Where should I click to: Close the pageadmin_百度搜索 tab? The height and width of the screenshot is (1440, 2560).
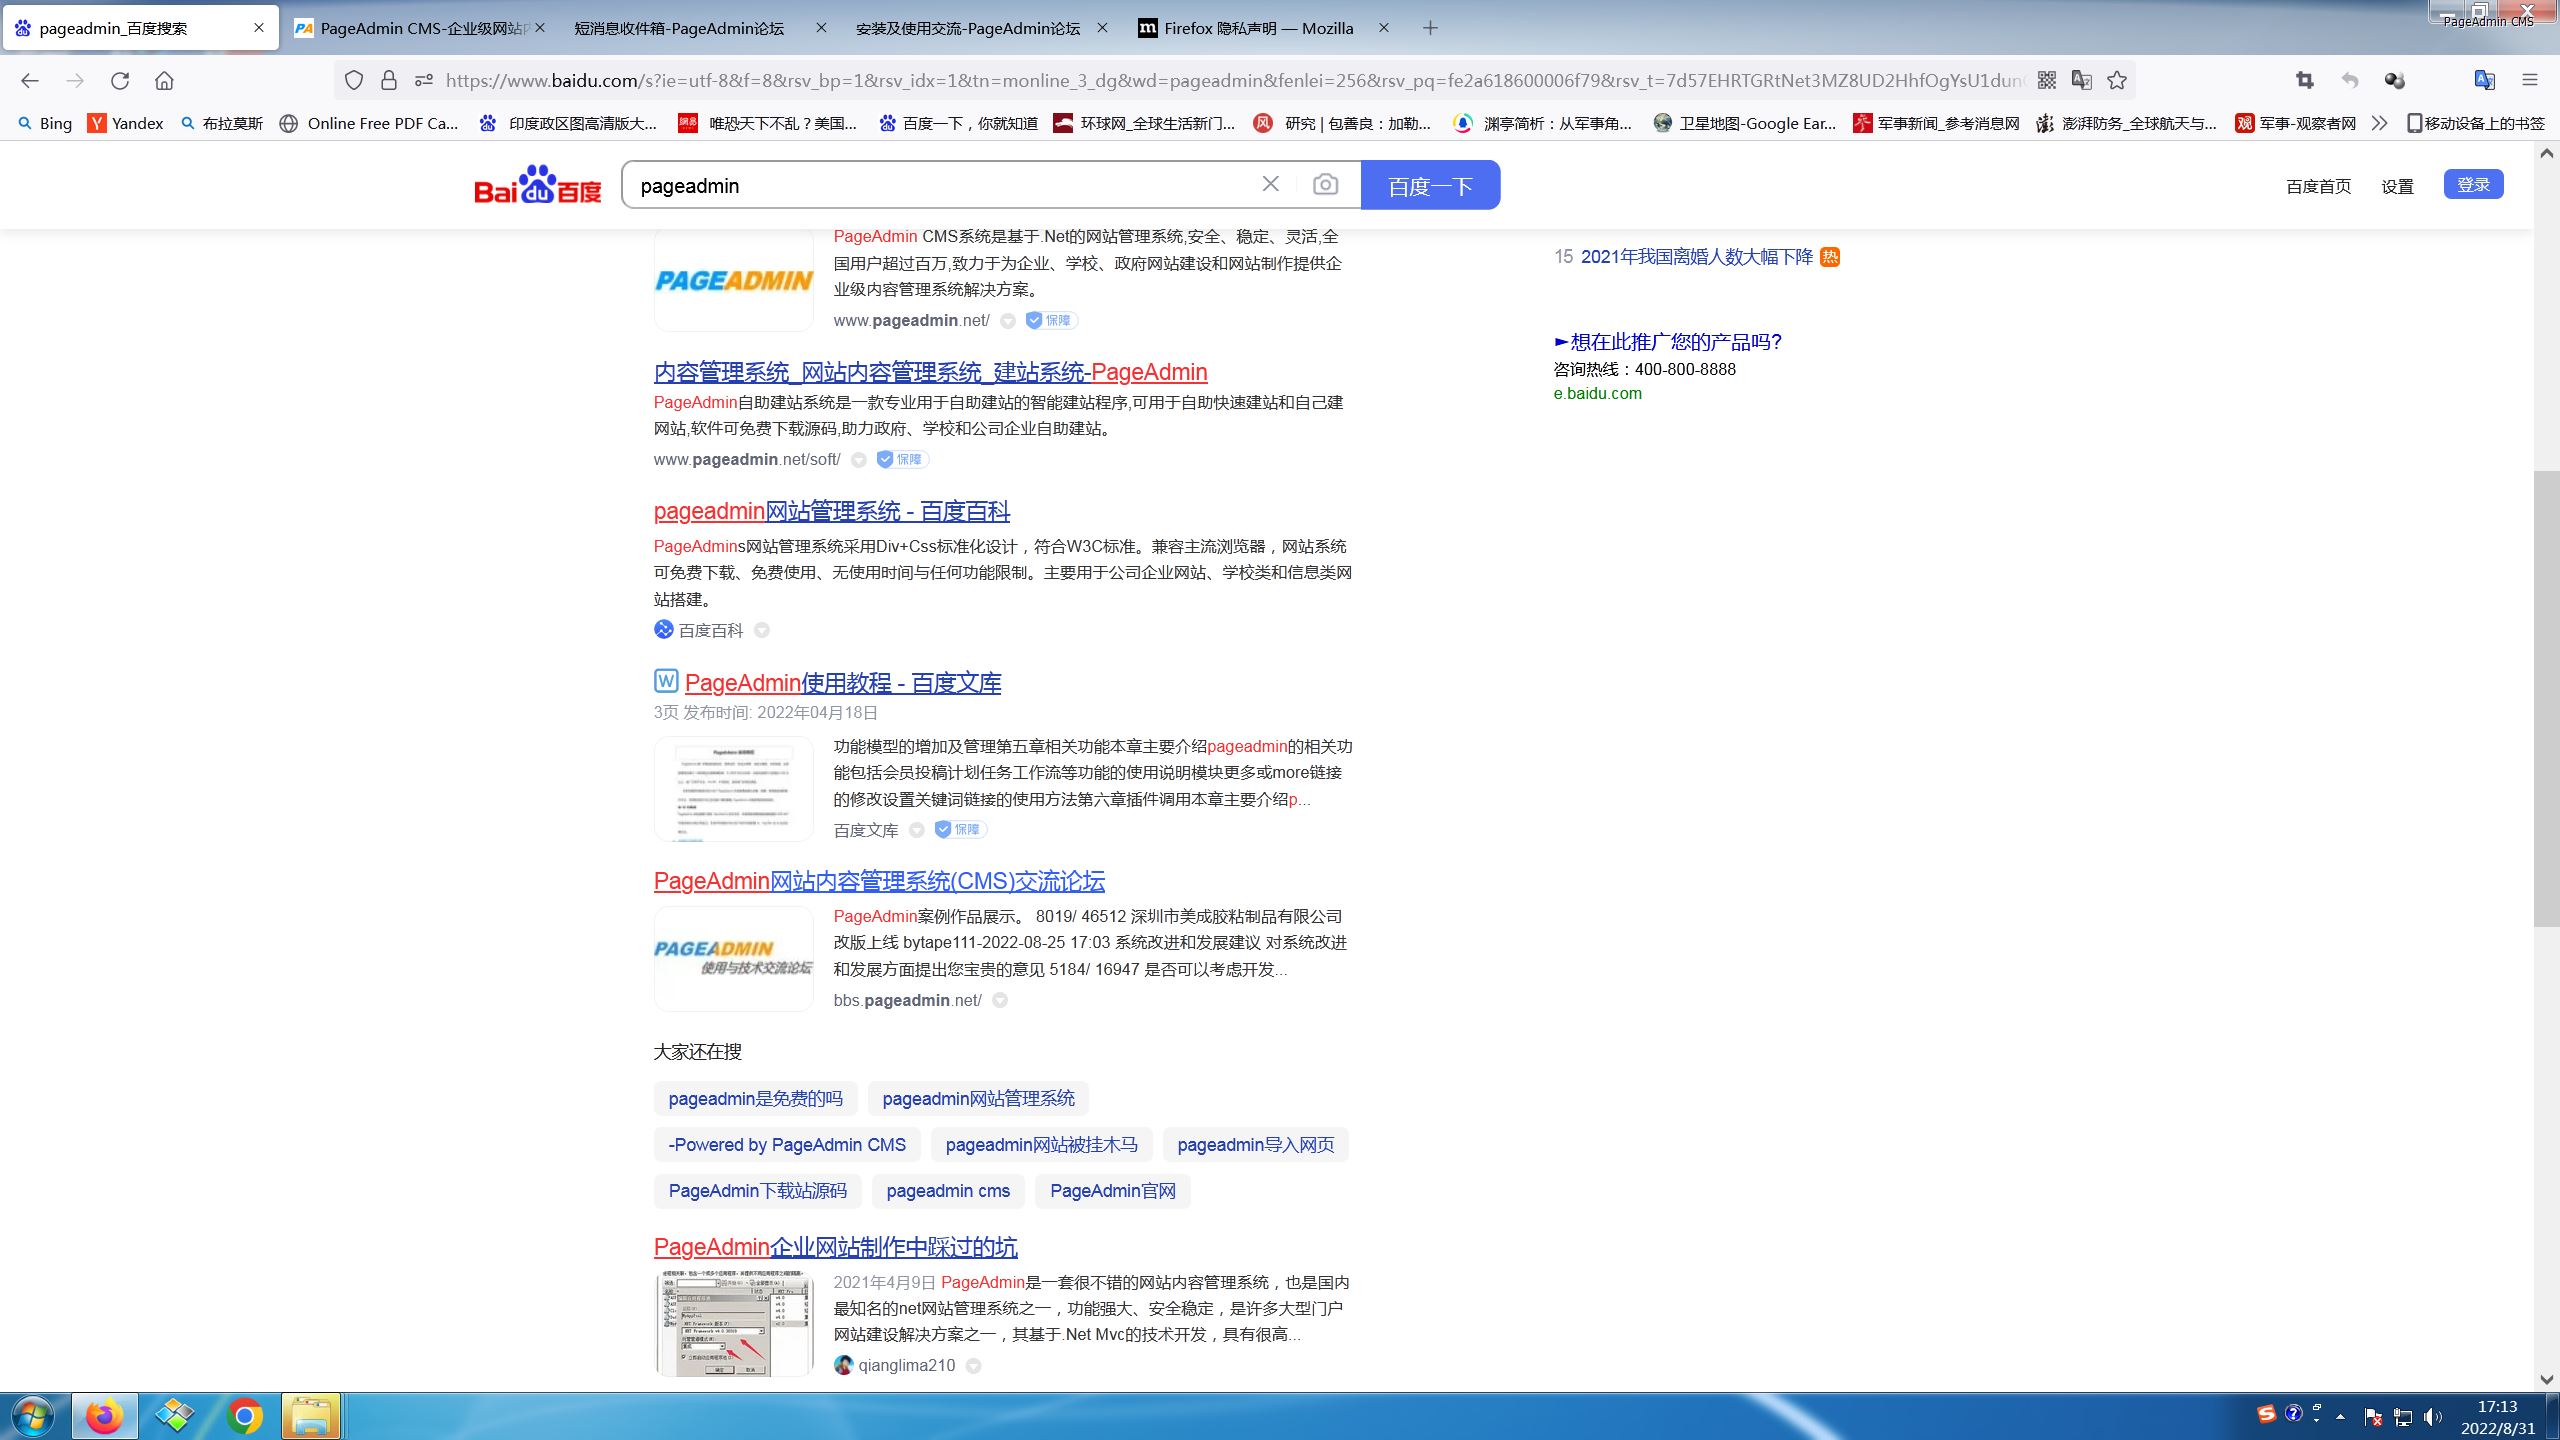259,28
